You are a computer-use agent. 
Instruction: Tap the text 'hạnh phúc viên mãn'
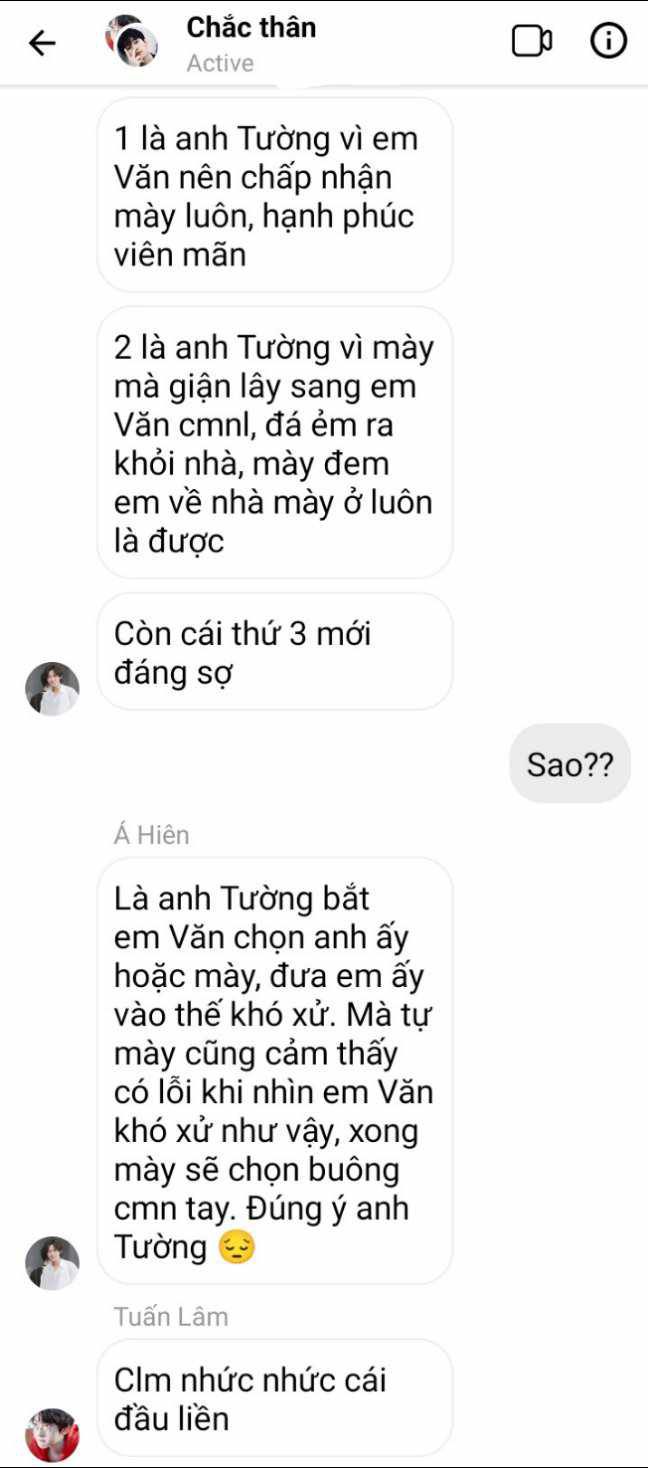coord(264,235)
